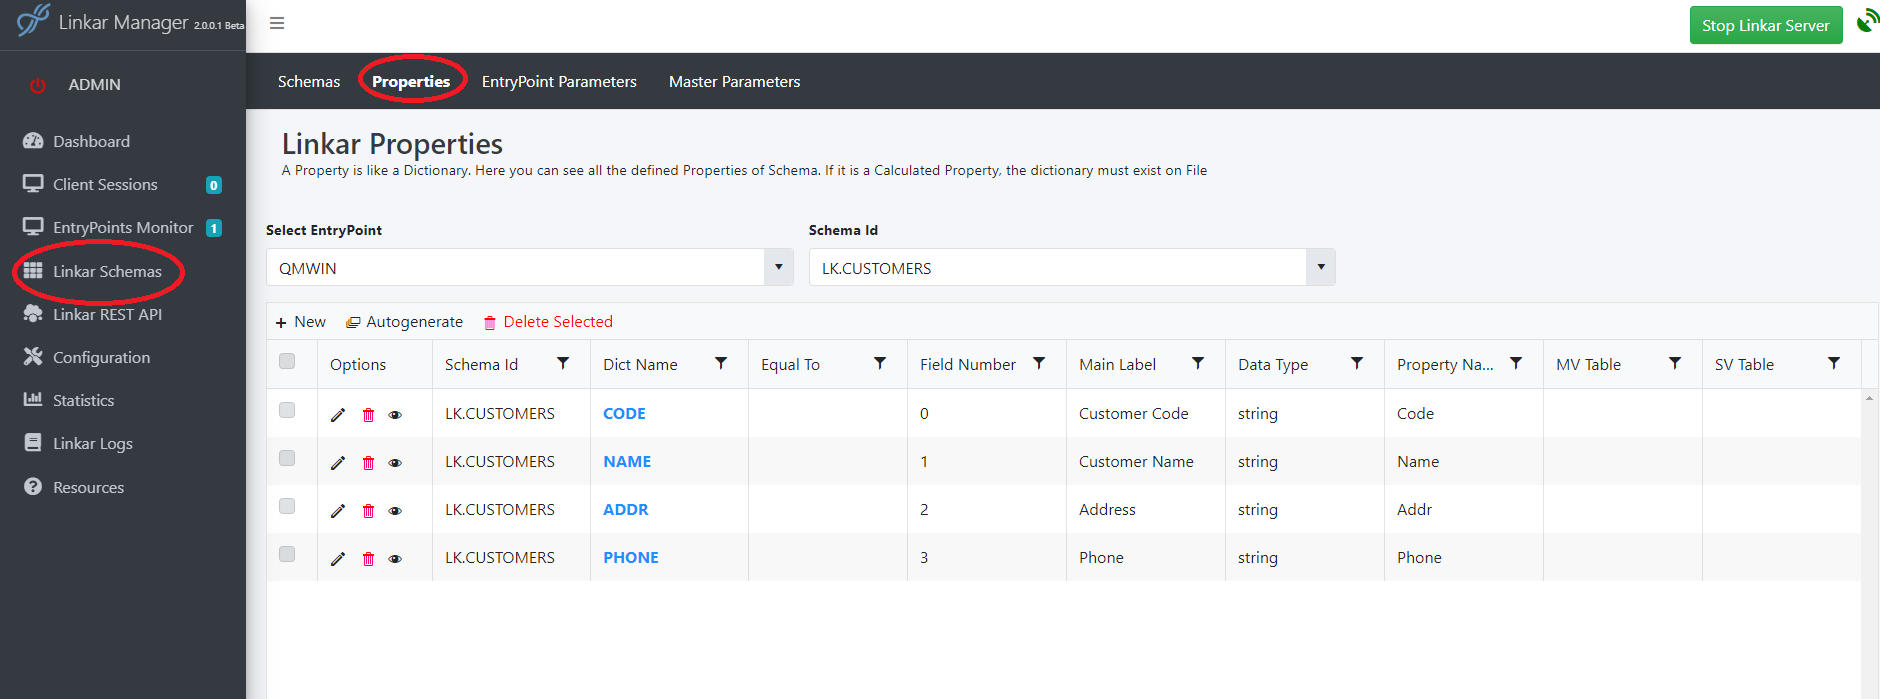Toggle the select-all header checkbox
1880x699 pixels.
tap(287, 361)
